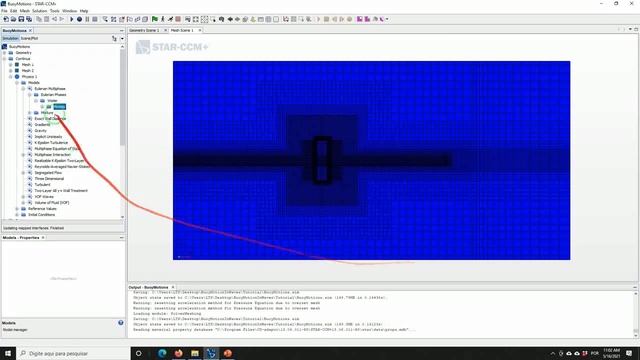Select the Segregated Flow model
The height and width of the screenshot is (360, 640).
[x=48, y=173]
